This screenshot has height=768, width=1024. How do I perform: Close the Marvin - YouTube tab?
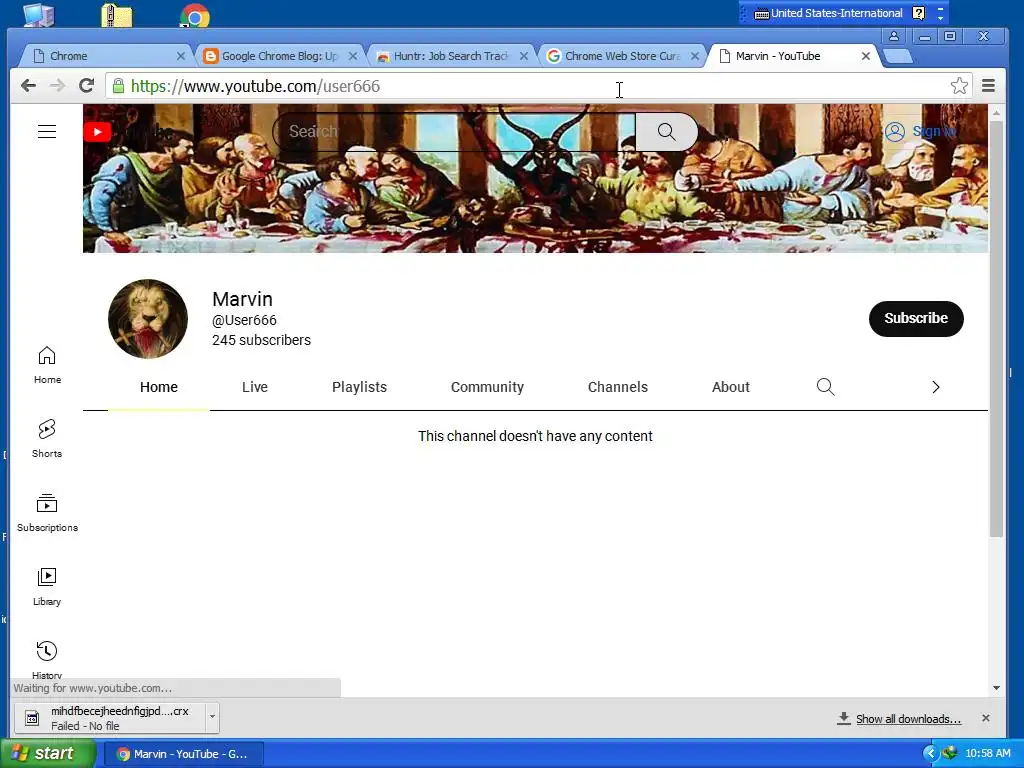pos(865,56)
